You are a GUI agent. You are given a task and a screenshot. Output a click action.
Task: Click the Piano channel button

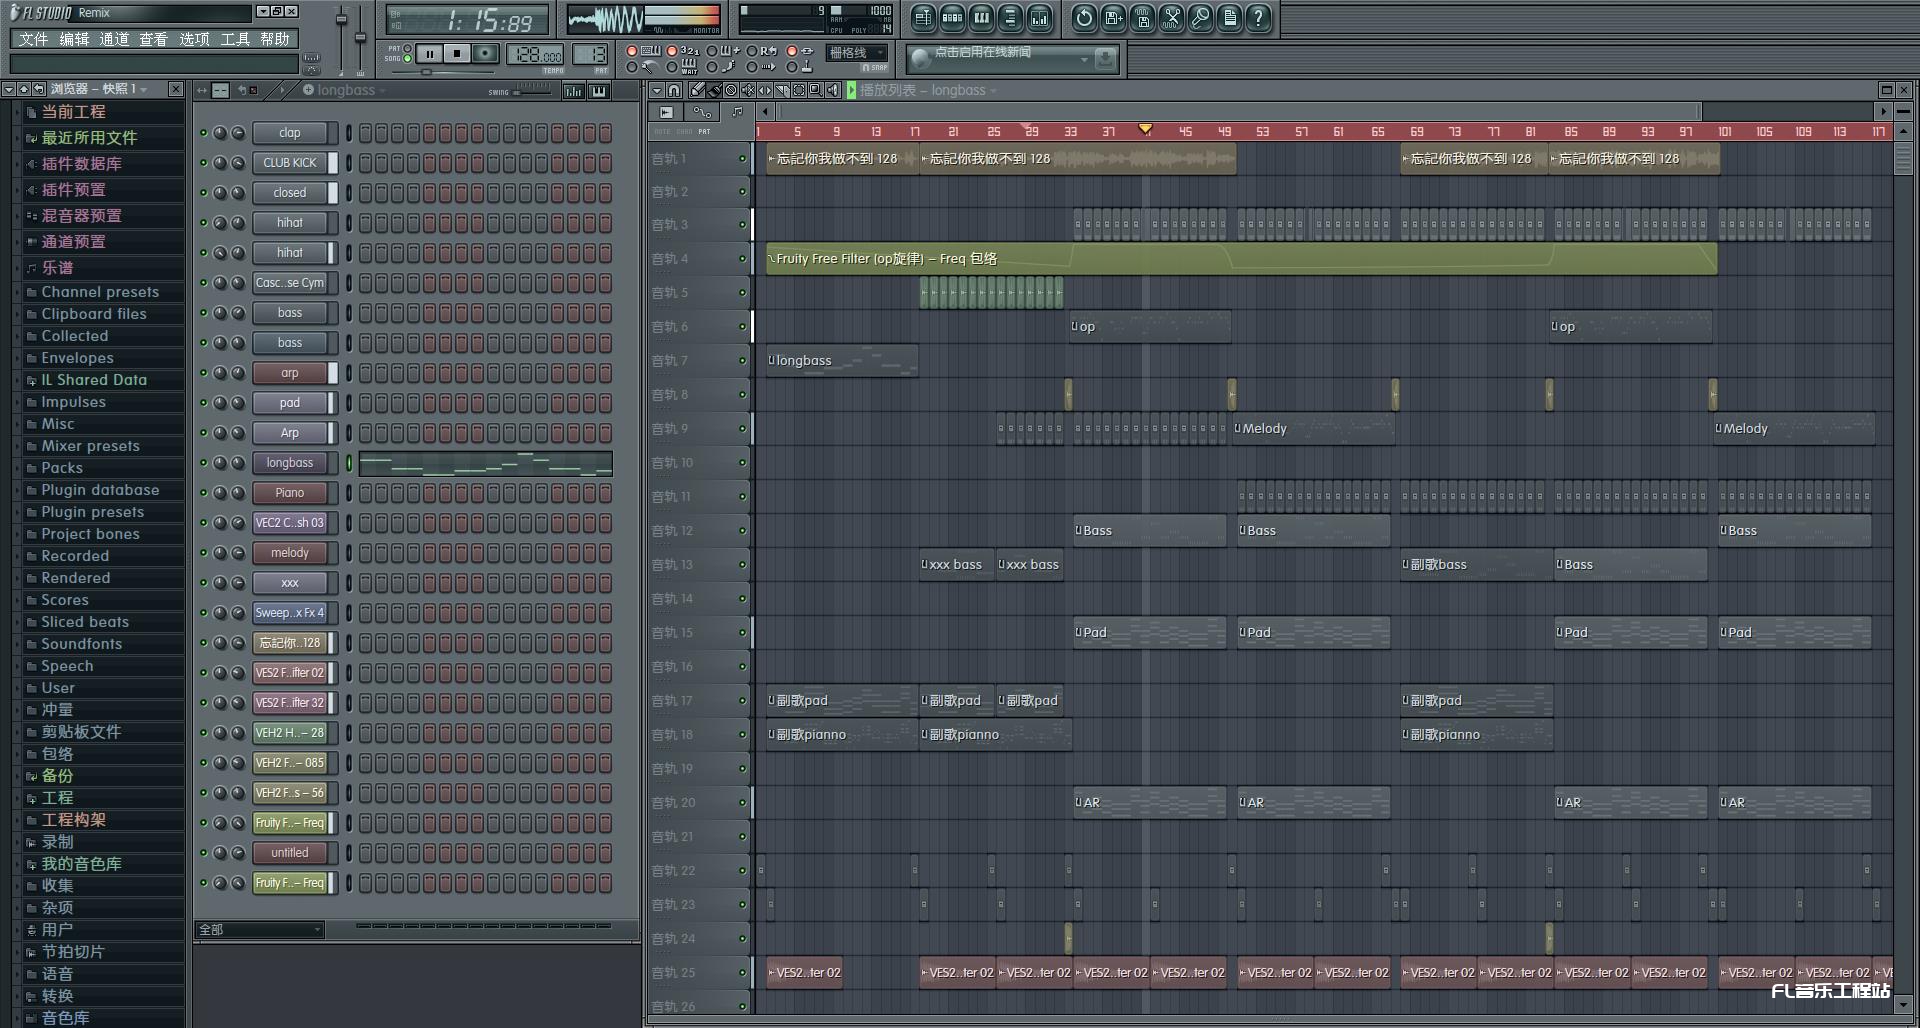[290, 493]
